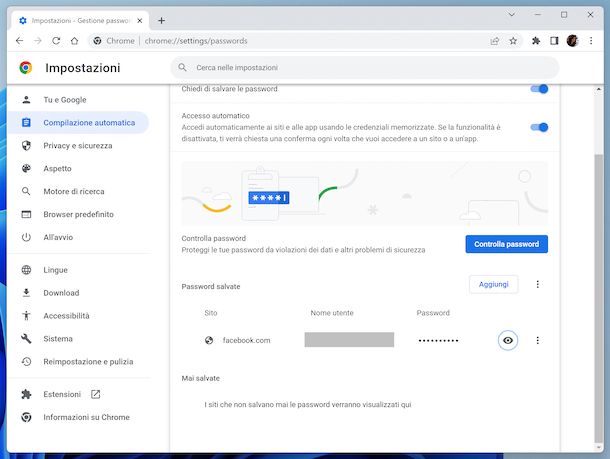
Task: Click the settings page vertical scrollbar
Action: pos(599,250)
